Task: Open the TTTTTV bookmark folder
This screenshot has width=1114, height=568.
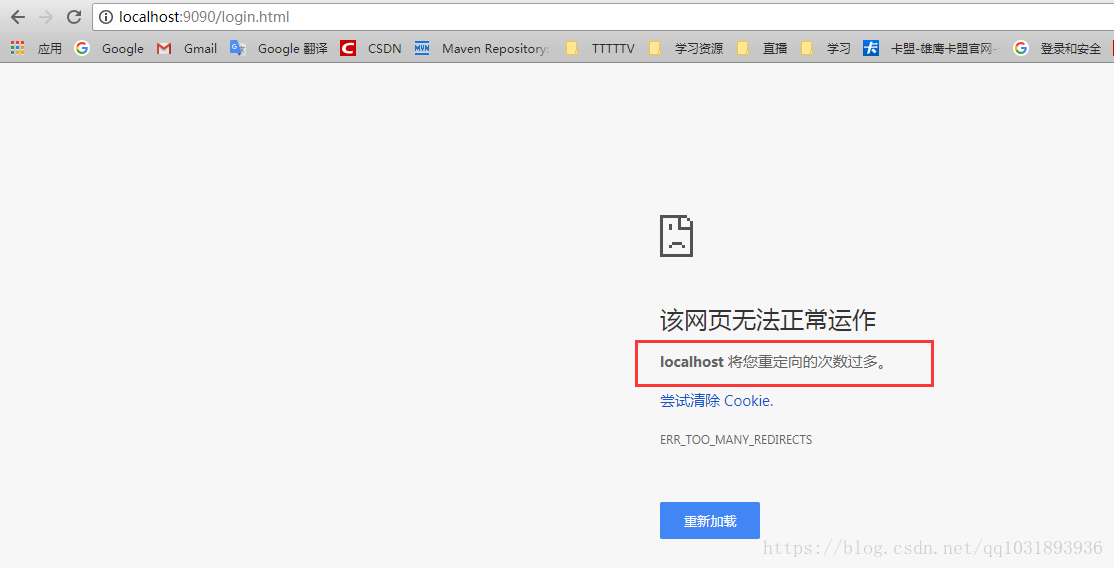Action: 613,48
